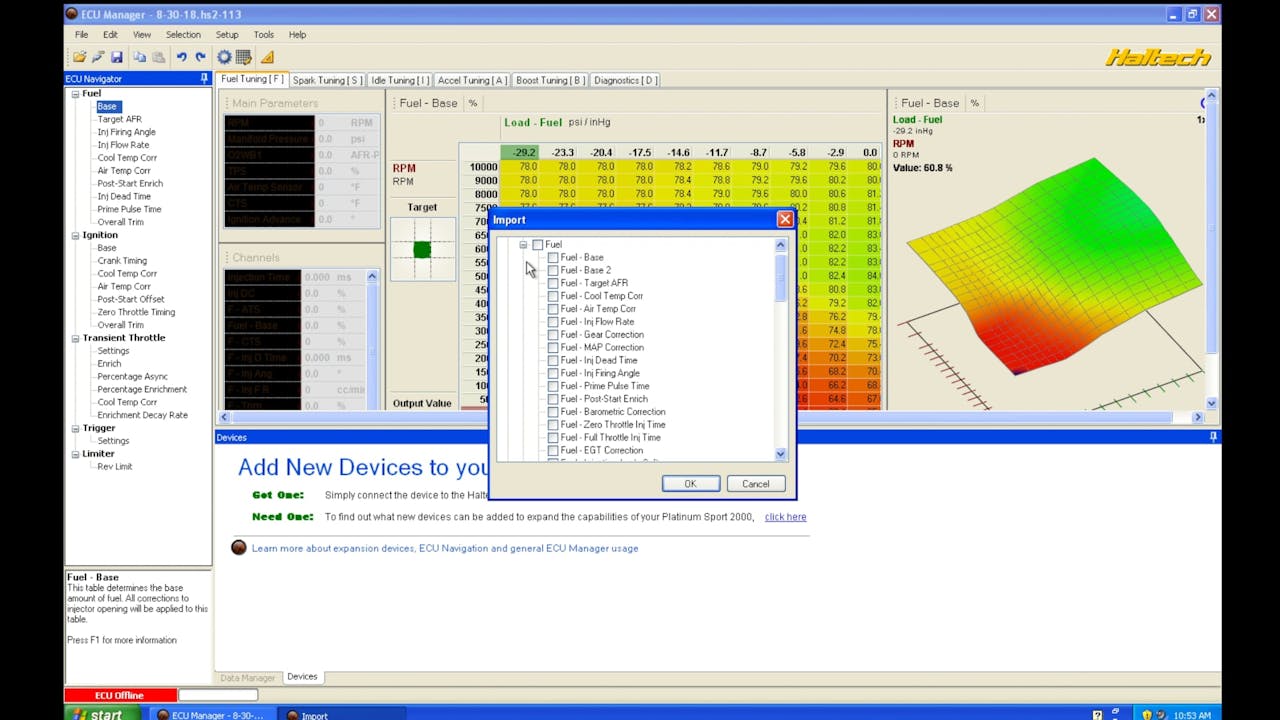Screen dimensions: 1280x720
Task: Click the ECU Navigator pin icon
Action: (204, 79)
